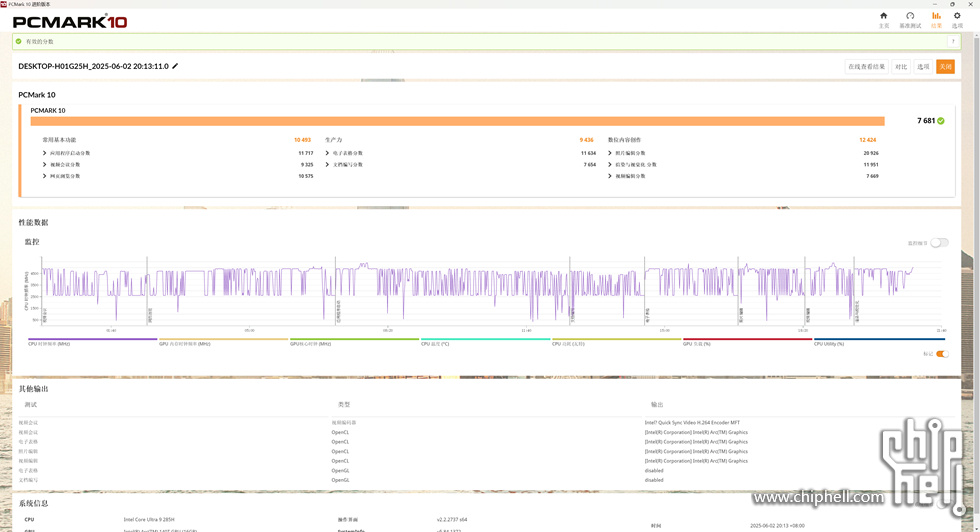Click the Video Editing value 7 669
This screenshot has width=980, height=532.
pyautogui.click(x=872, y=176)
